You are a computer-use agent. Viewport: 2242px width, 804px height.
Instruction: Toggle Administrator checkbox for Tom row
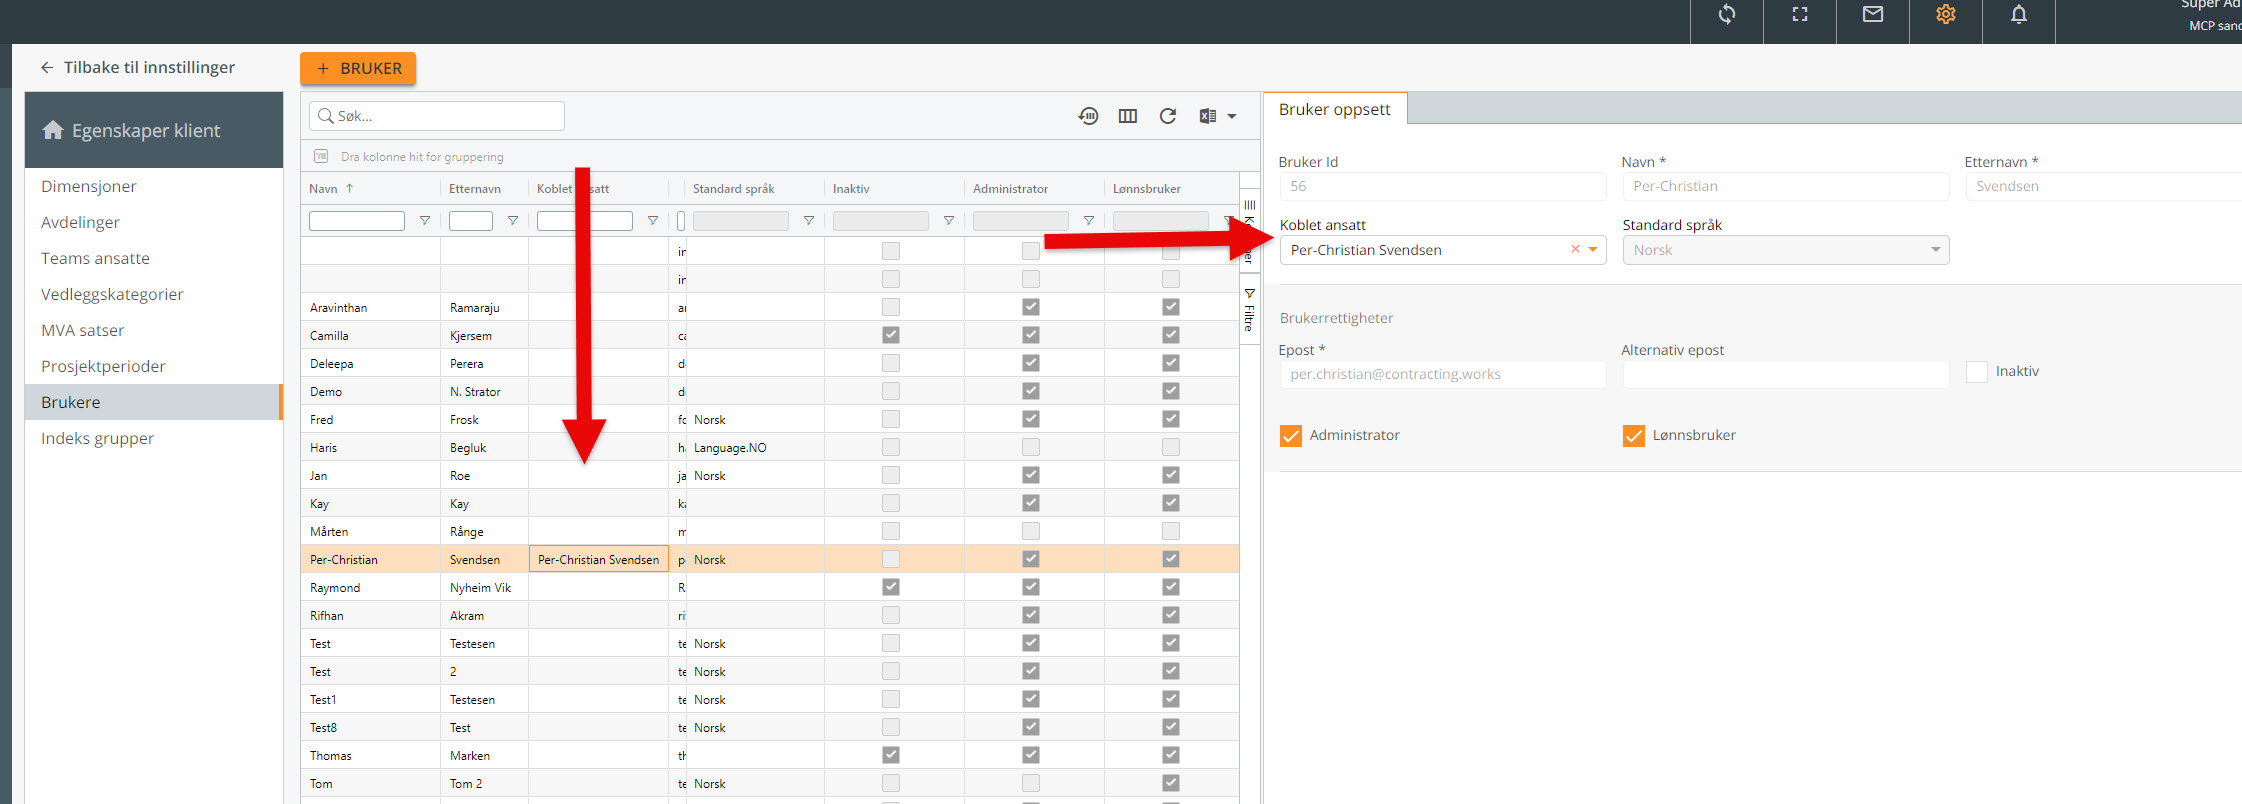point(1031,783)
